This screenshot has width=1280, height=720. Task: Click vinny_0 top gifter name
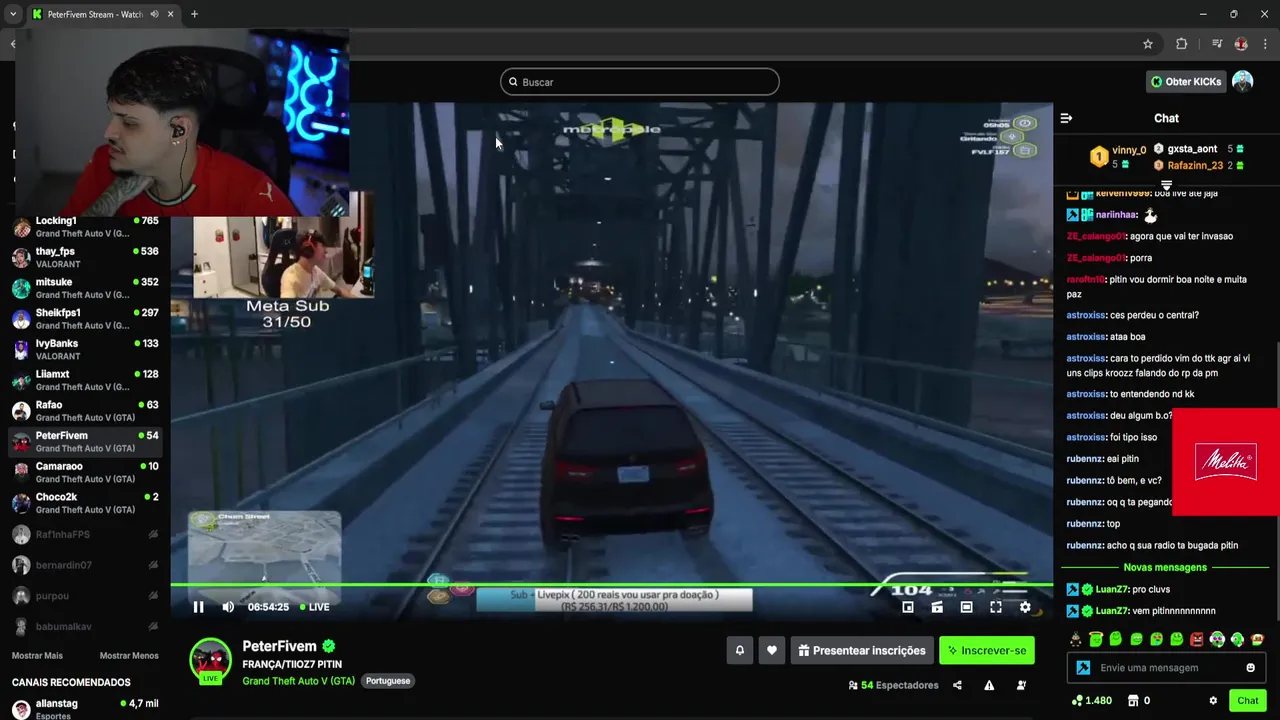click(x=1129, y=150)
